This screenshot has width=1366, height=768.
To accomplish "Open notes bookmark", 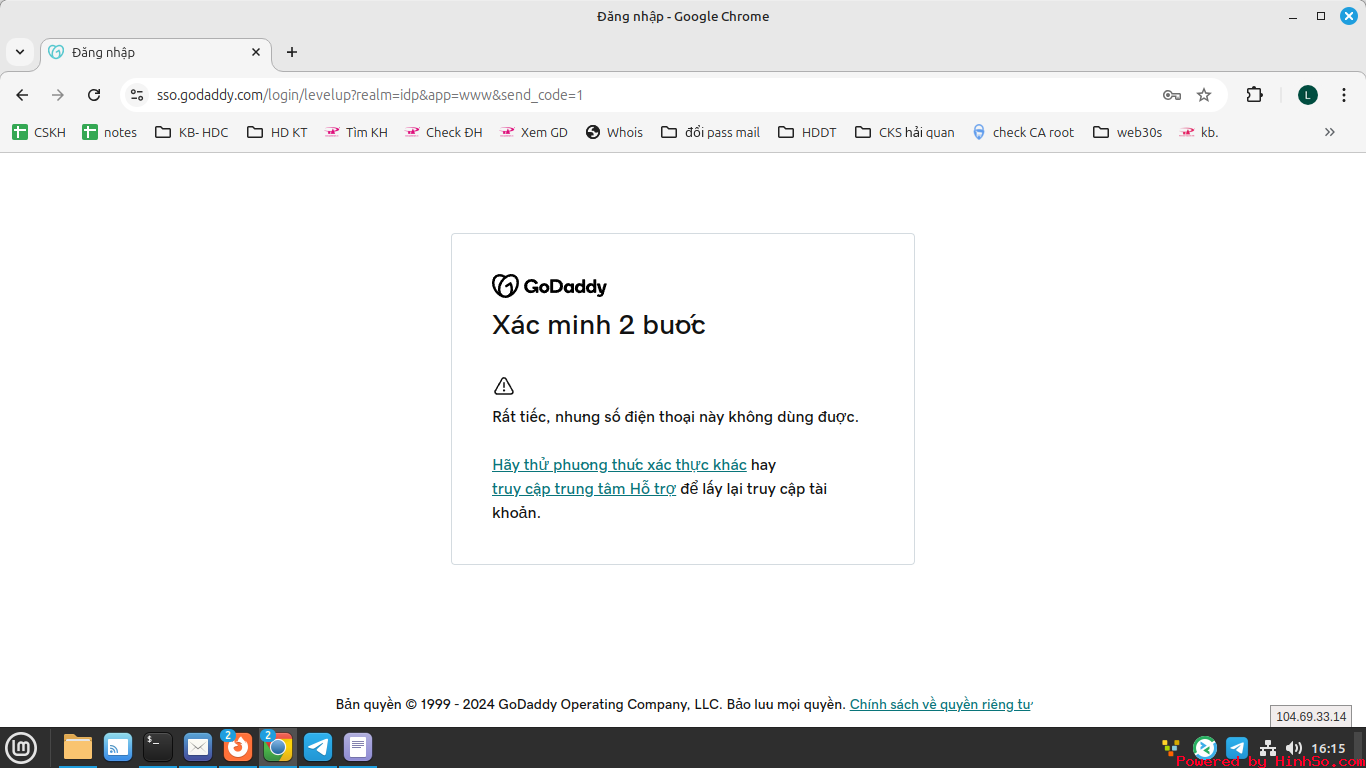I will coord(110,132).
